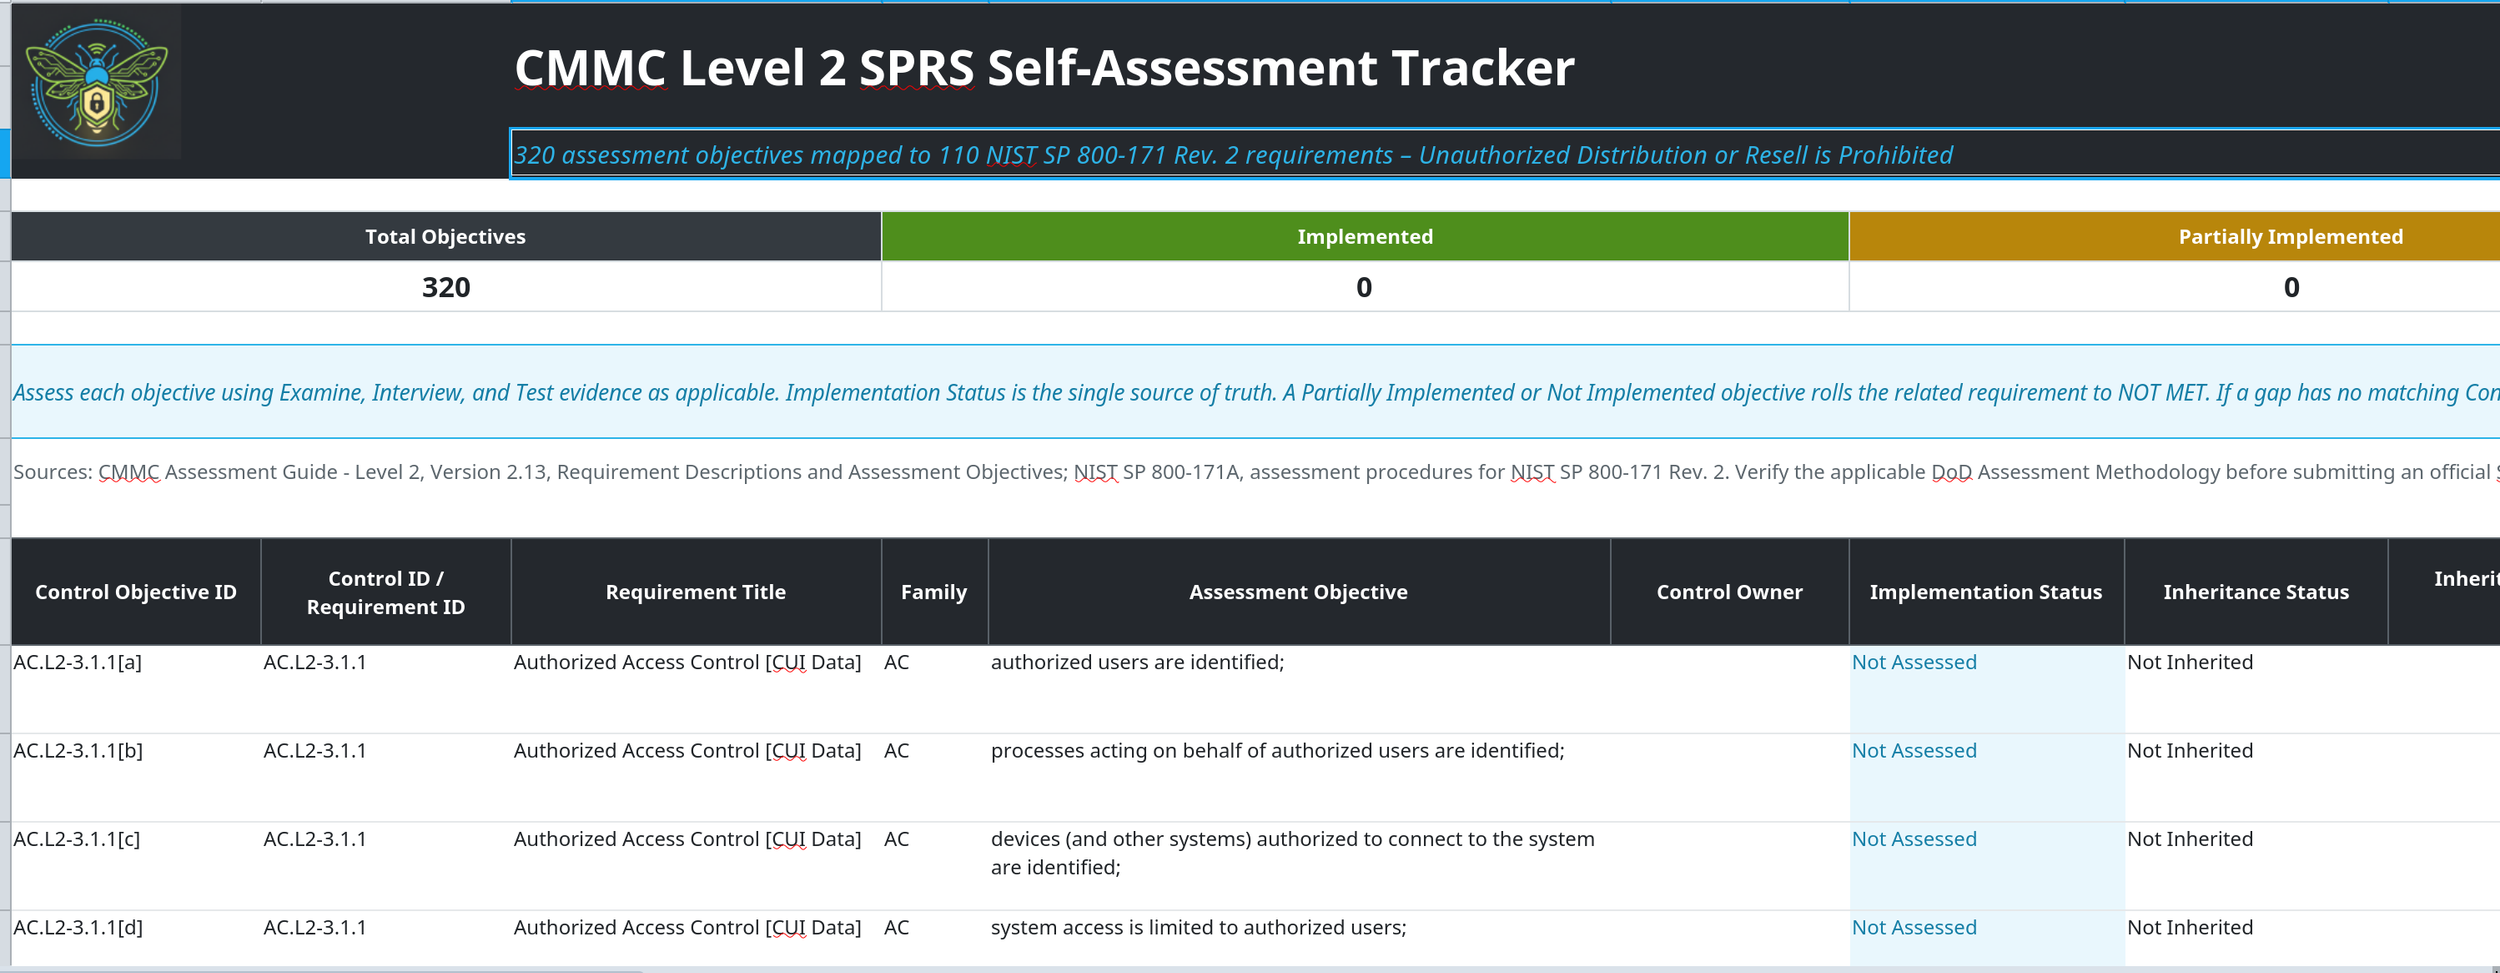
Task: Click the Inheritance Status column header
Action: pyautogui.click(x=2256, y=592)
